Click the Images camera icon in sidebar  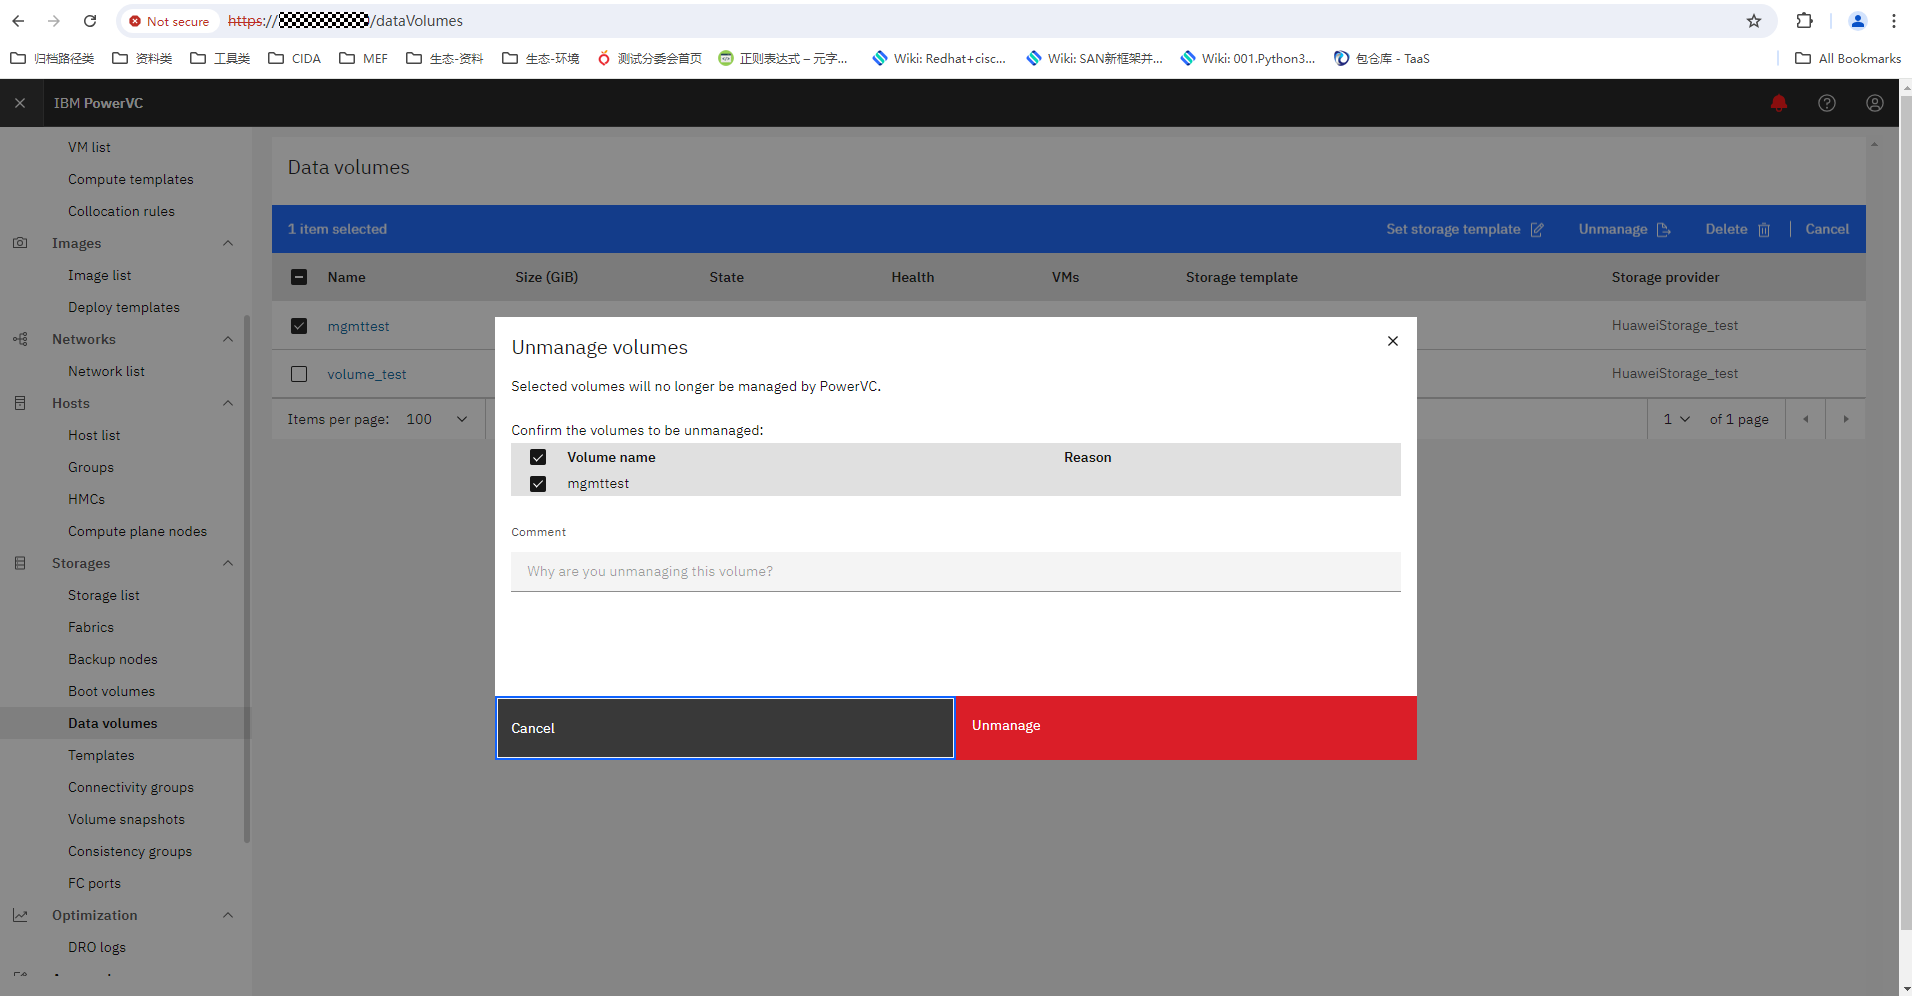click(x=20, y=243)
